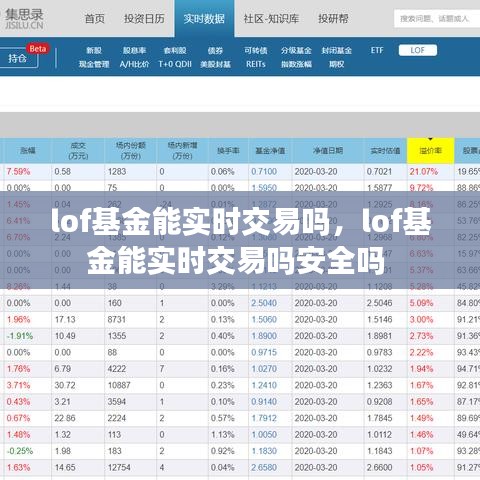This screenshot has width=480, height=480.
Task: Go to the 首页 navigation tab
Action: pyautogui.click(x=95, y=18)
